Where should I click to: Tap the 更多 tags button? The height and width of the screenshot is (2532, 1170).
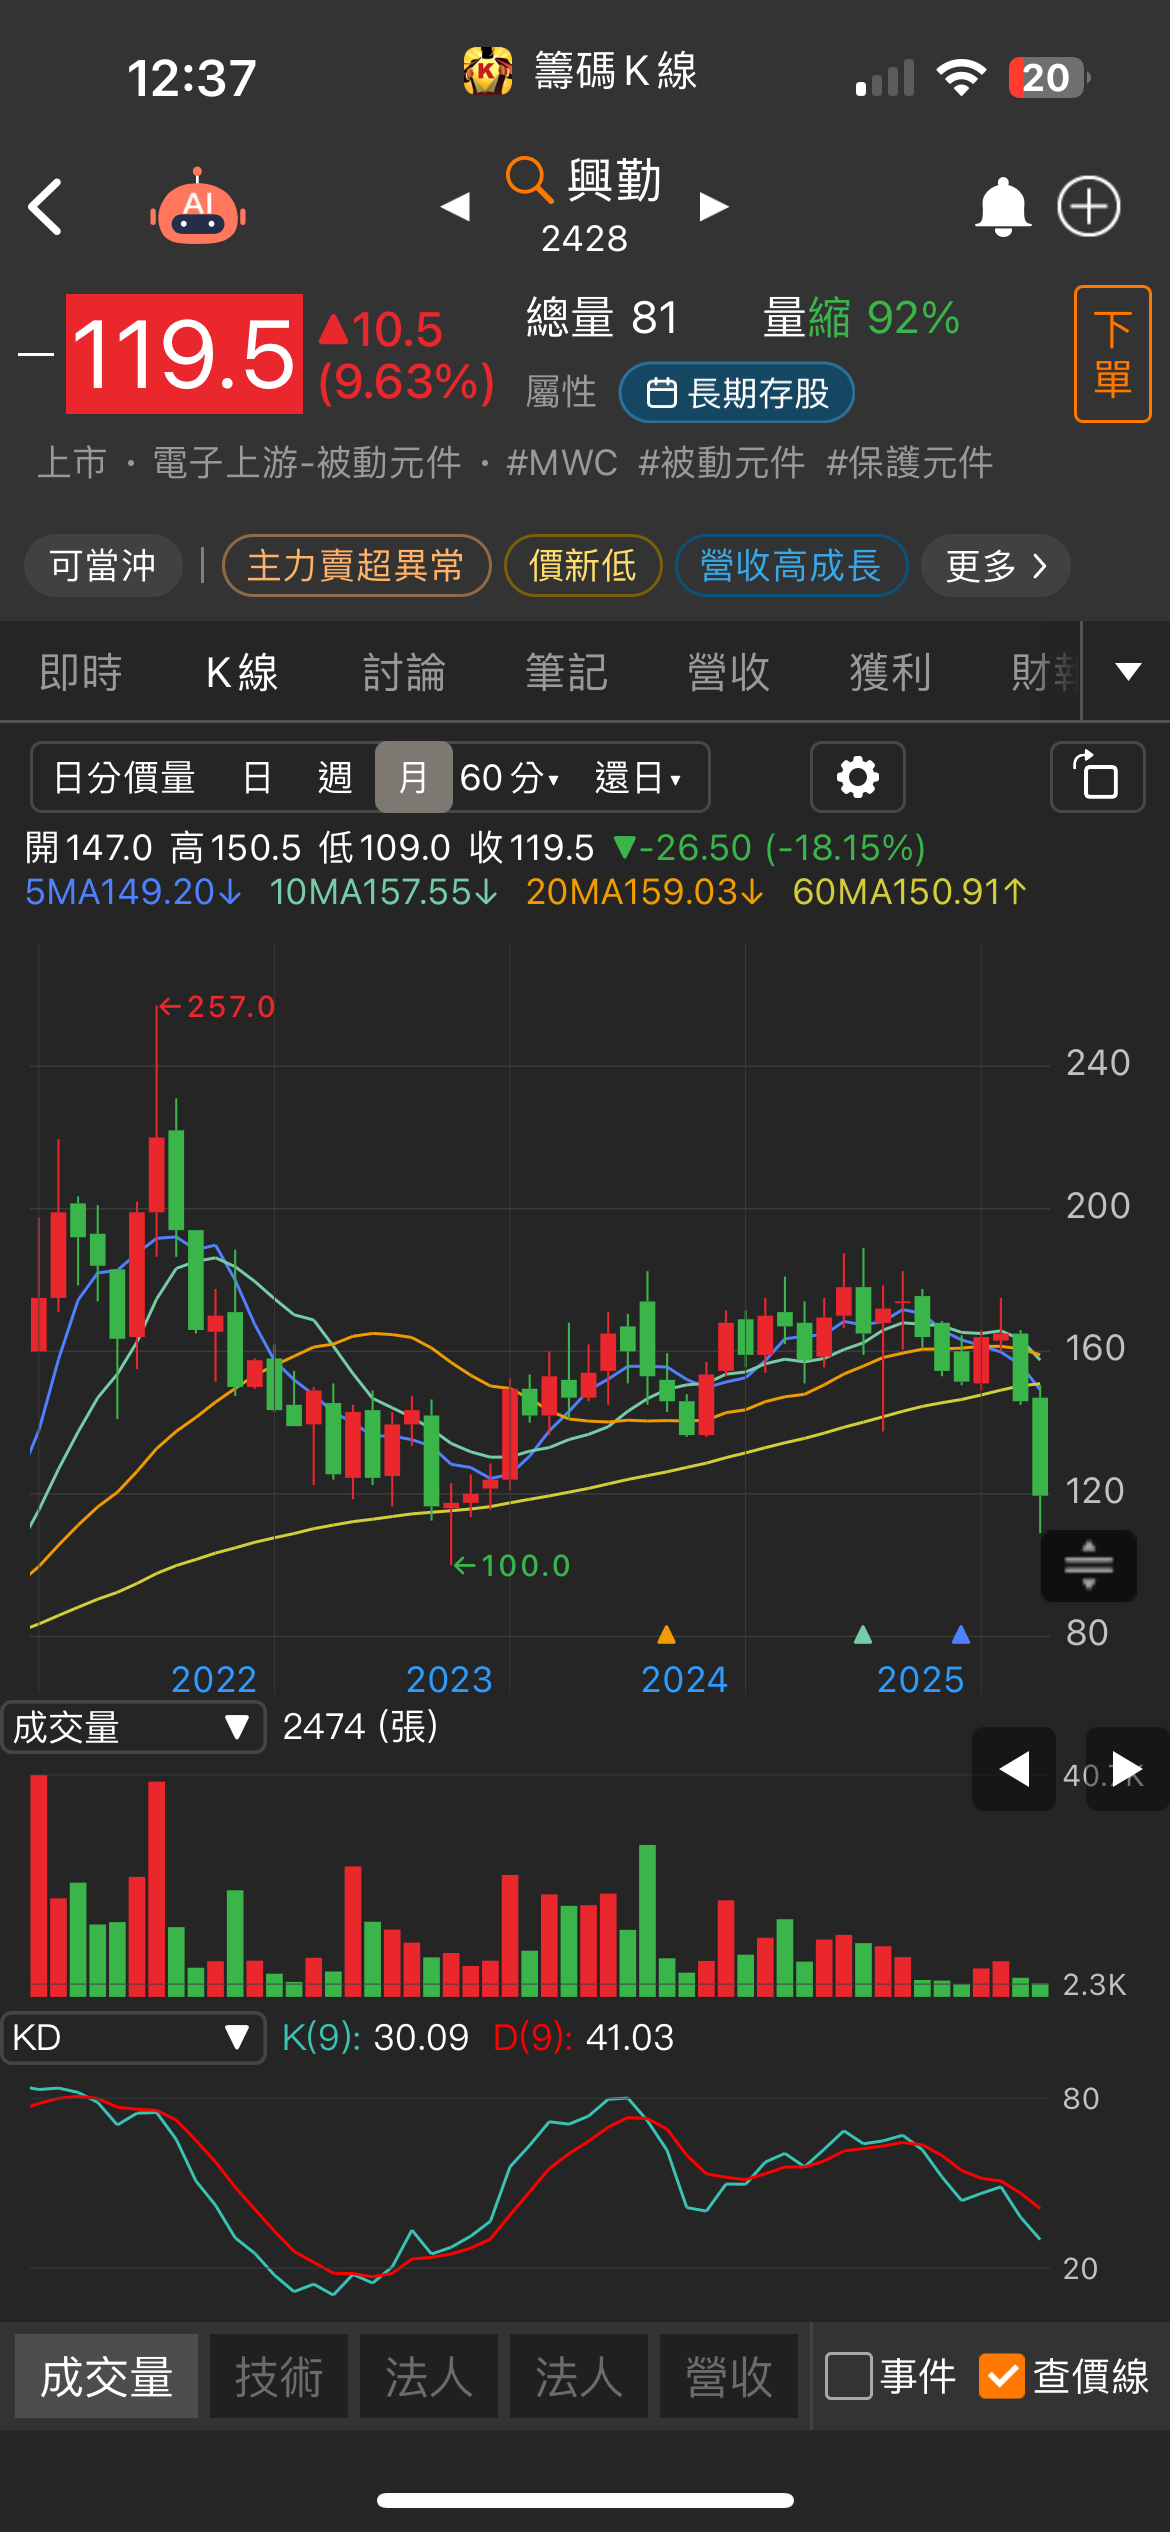coord(995,566)
